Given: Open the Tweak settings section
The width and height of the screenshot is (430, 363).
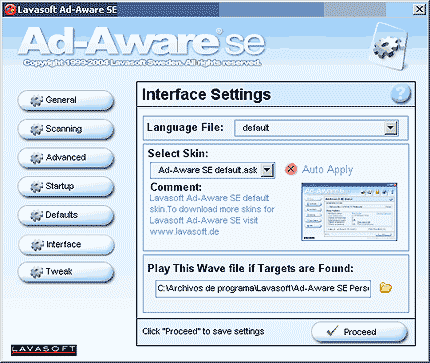Looking at the screenshot, I should 66,272.
